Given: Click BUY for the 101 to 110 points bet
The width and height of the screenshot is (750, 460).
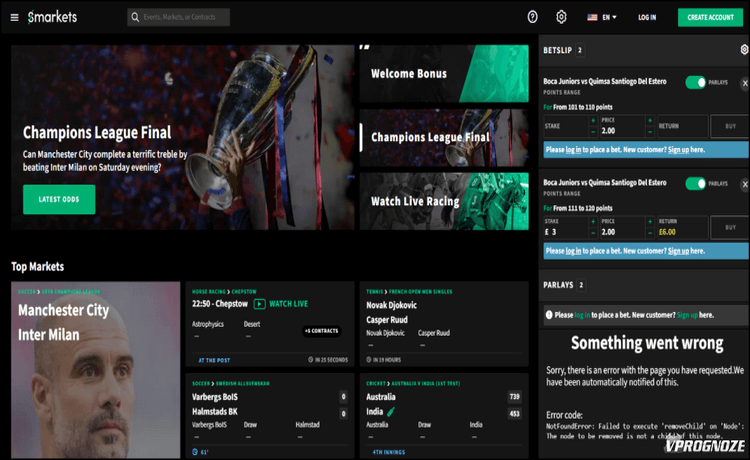Looking at the screenshot, I should (730, 126).
